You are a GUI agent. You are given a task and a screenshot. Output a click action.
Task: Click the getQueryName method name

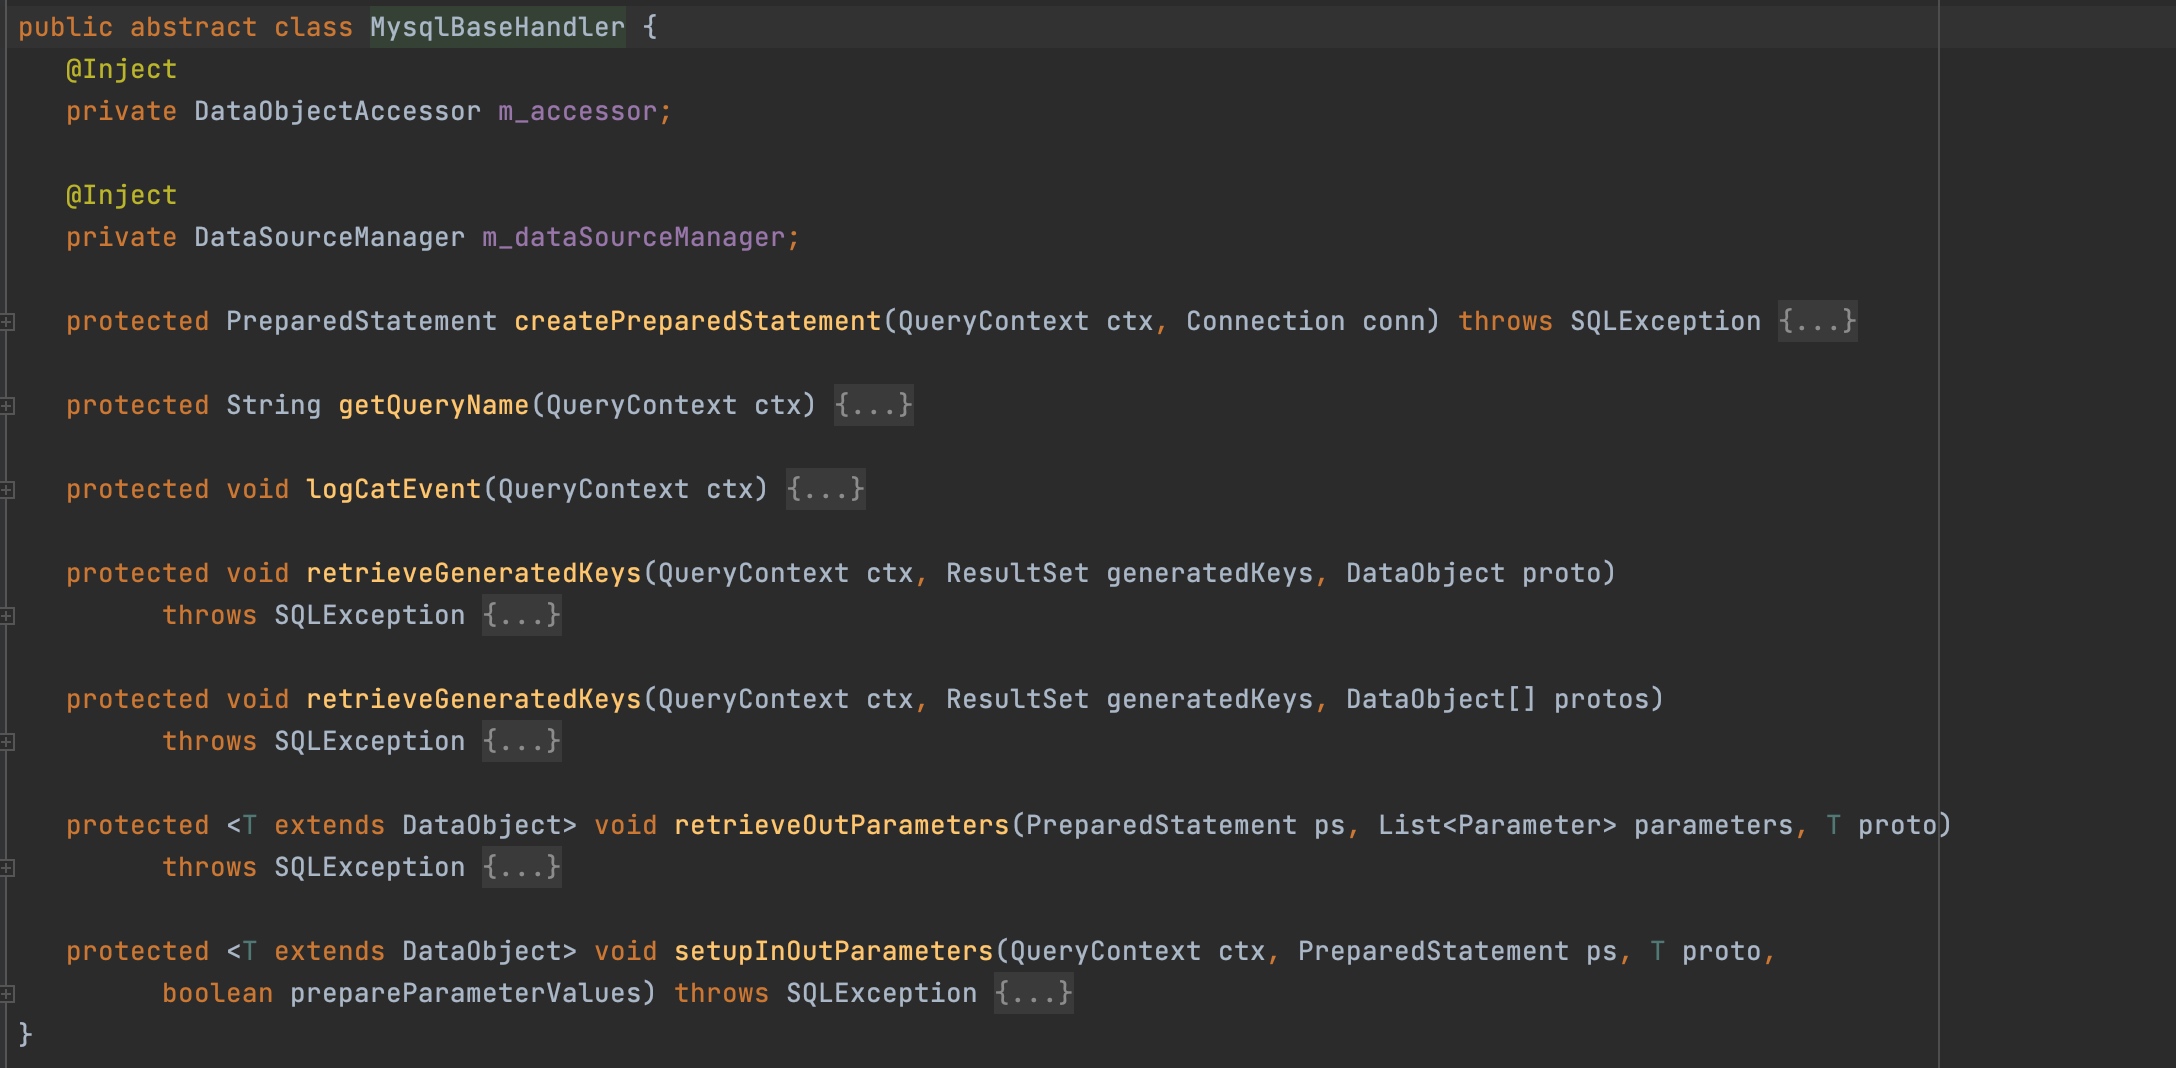[x=433, y=406]
